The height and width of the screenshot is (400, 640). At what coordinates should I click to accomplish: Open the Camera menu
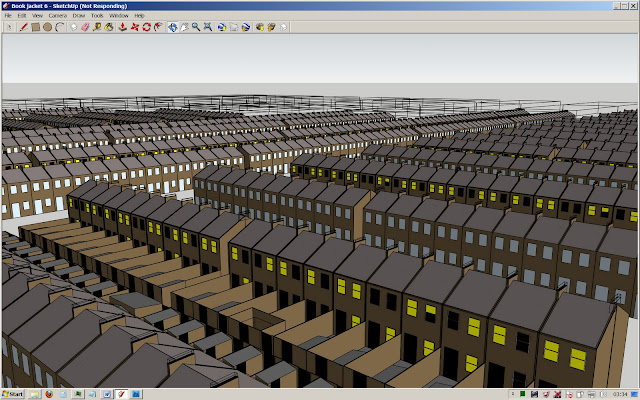[x=58, y=16]
